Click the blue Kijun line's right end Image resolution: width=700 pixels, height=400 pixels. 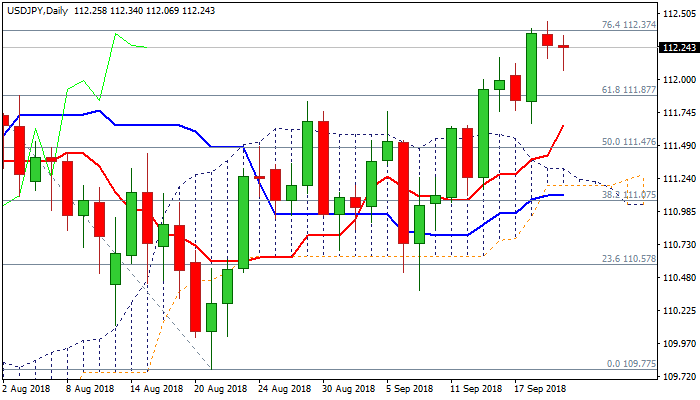click(562, 195)
